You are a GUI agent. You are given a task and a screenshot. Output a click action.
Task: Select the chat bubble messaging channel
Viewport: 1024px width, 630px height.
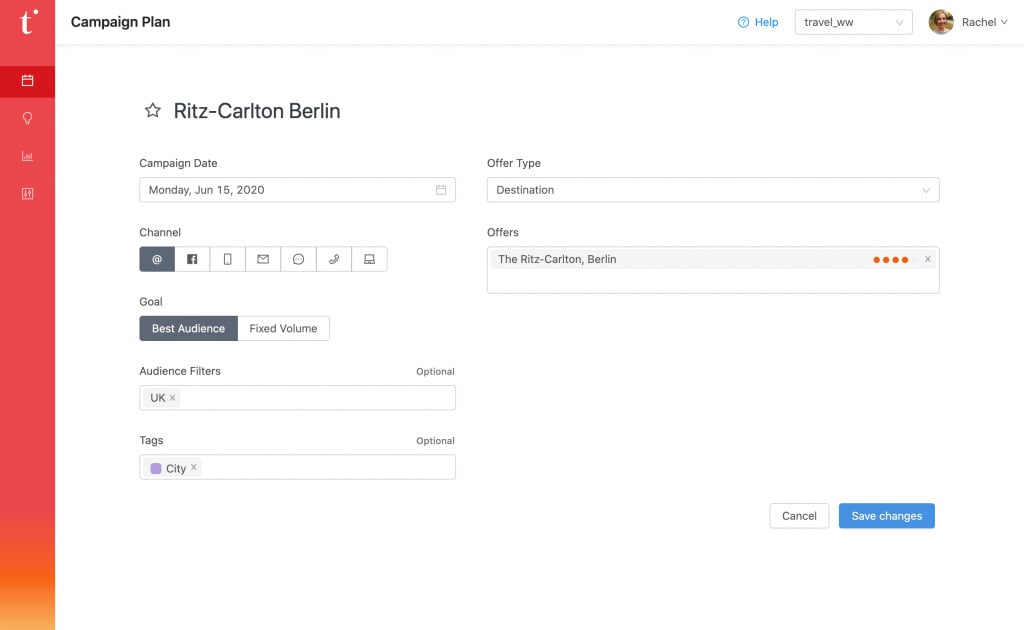click(298, 259)
